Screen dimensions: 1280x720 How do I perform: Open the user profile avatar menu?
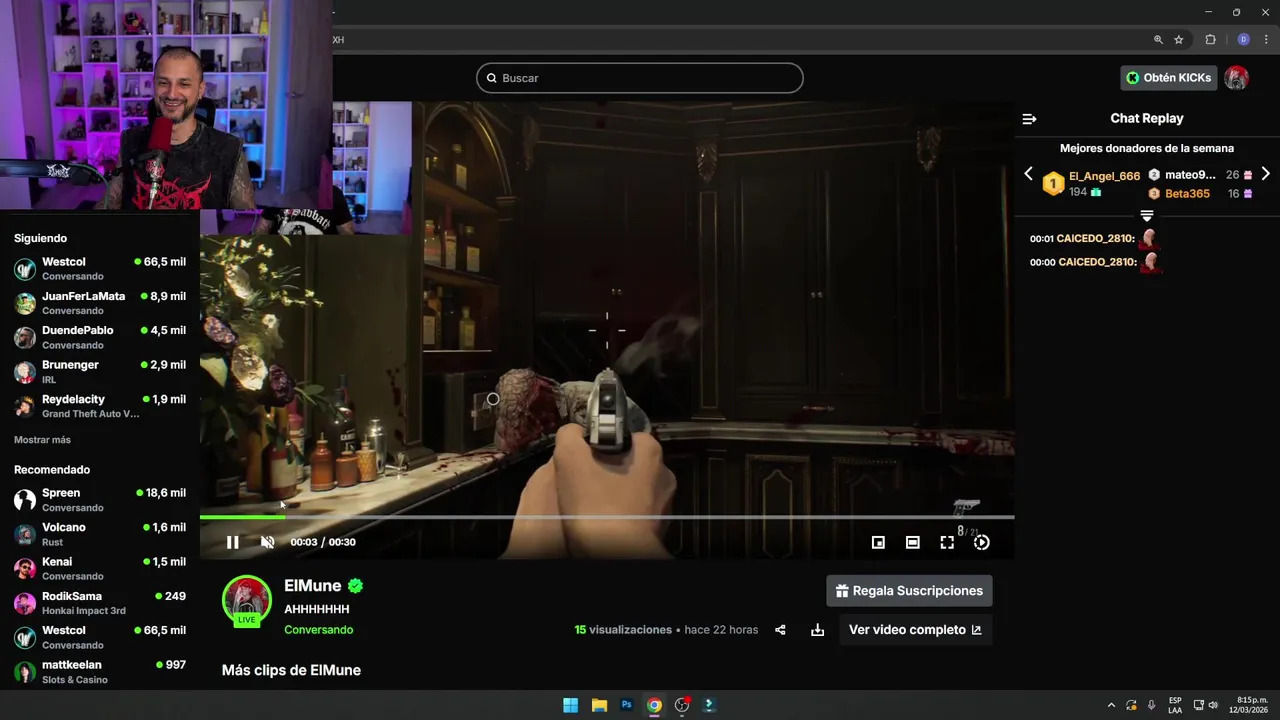click(1237, 78)
